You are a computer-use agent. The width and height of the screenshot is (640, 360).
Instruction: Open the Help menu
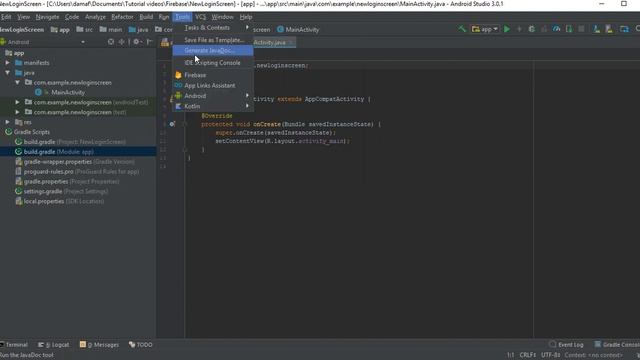tap(246, 17)
